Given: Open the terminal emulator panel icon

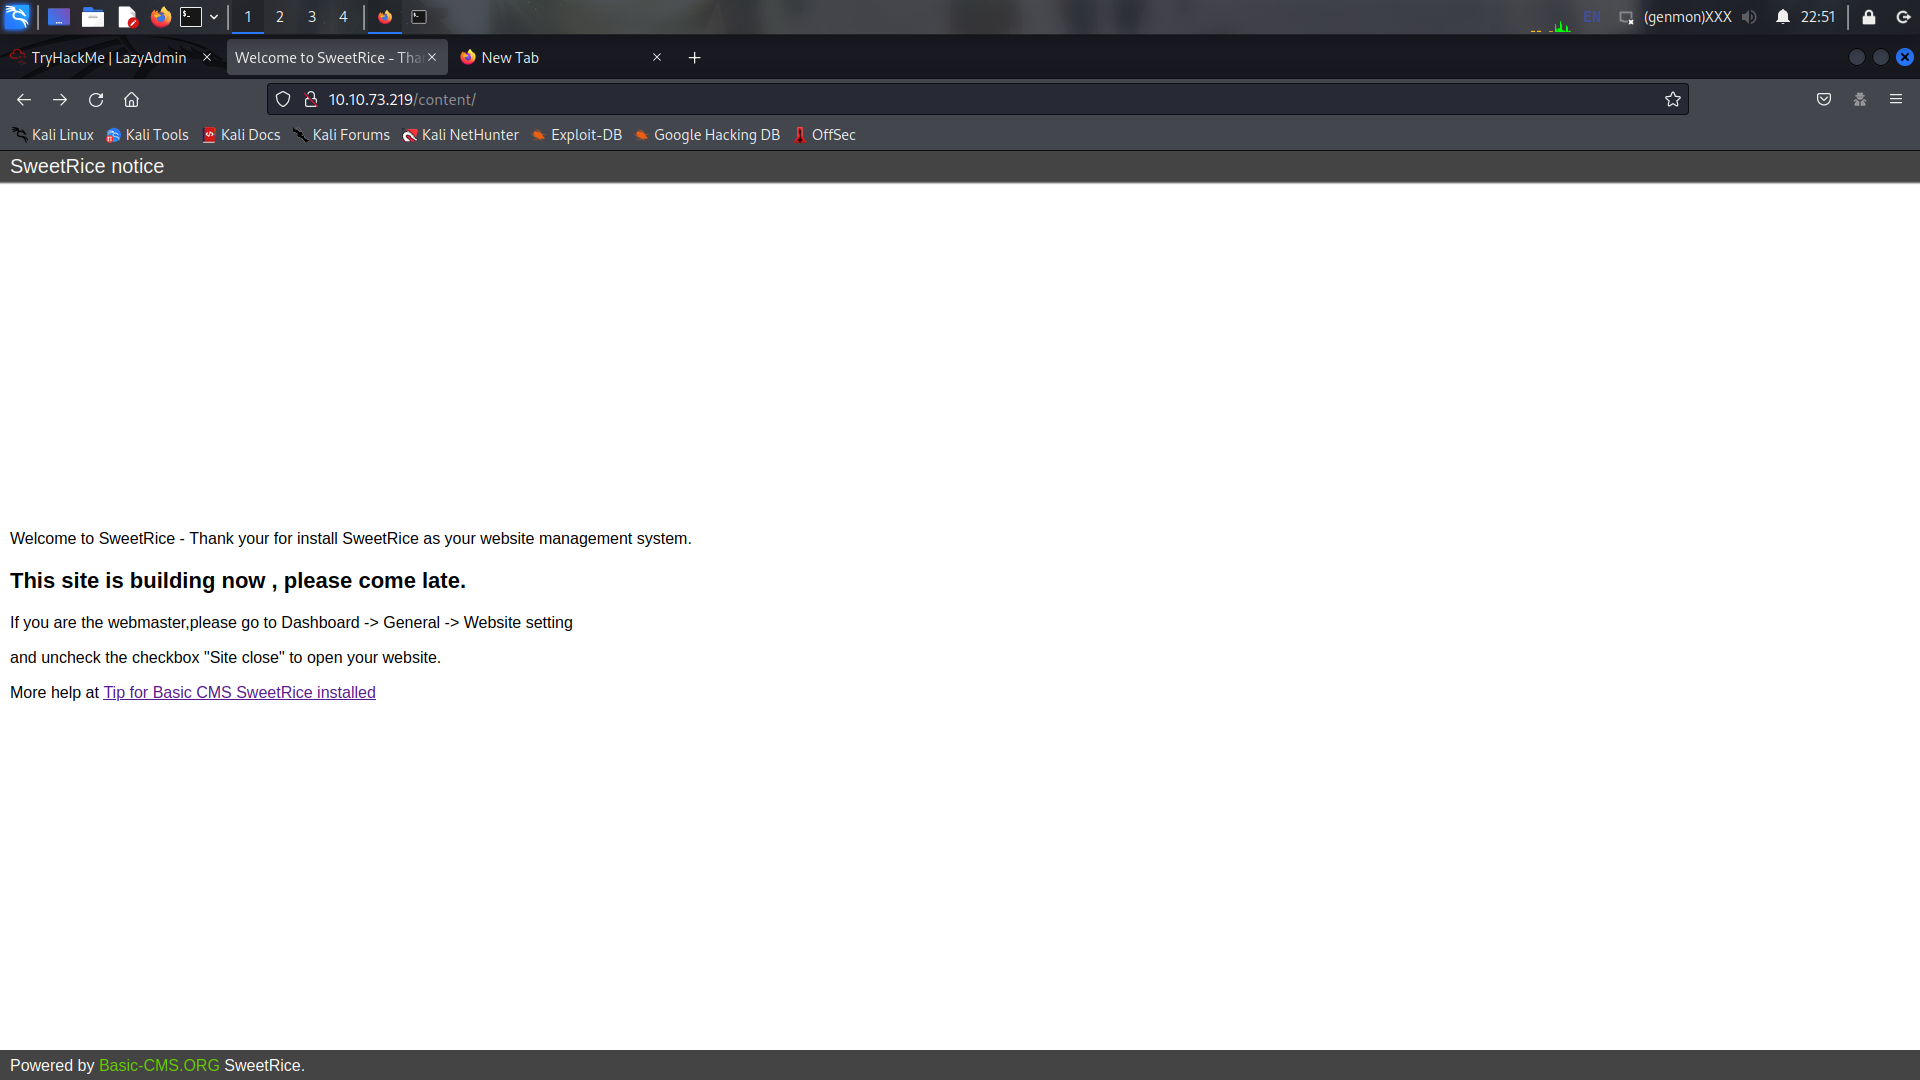Looking at the screenshot, I should [x=191, y=17].
